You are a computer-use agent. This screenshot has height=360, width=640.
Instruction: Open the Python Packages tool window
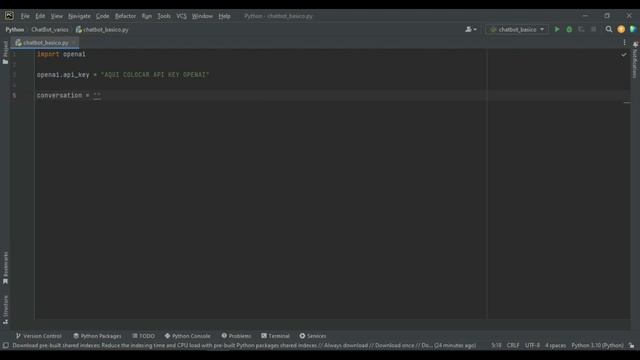point(97,336)
